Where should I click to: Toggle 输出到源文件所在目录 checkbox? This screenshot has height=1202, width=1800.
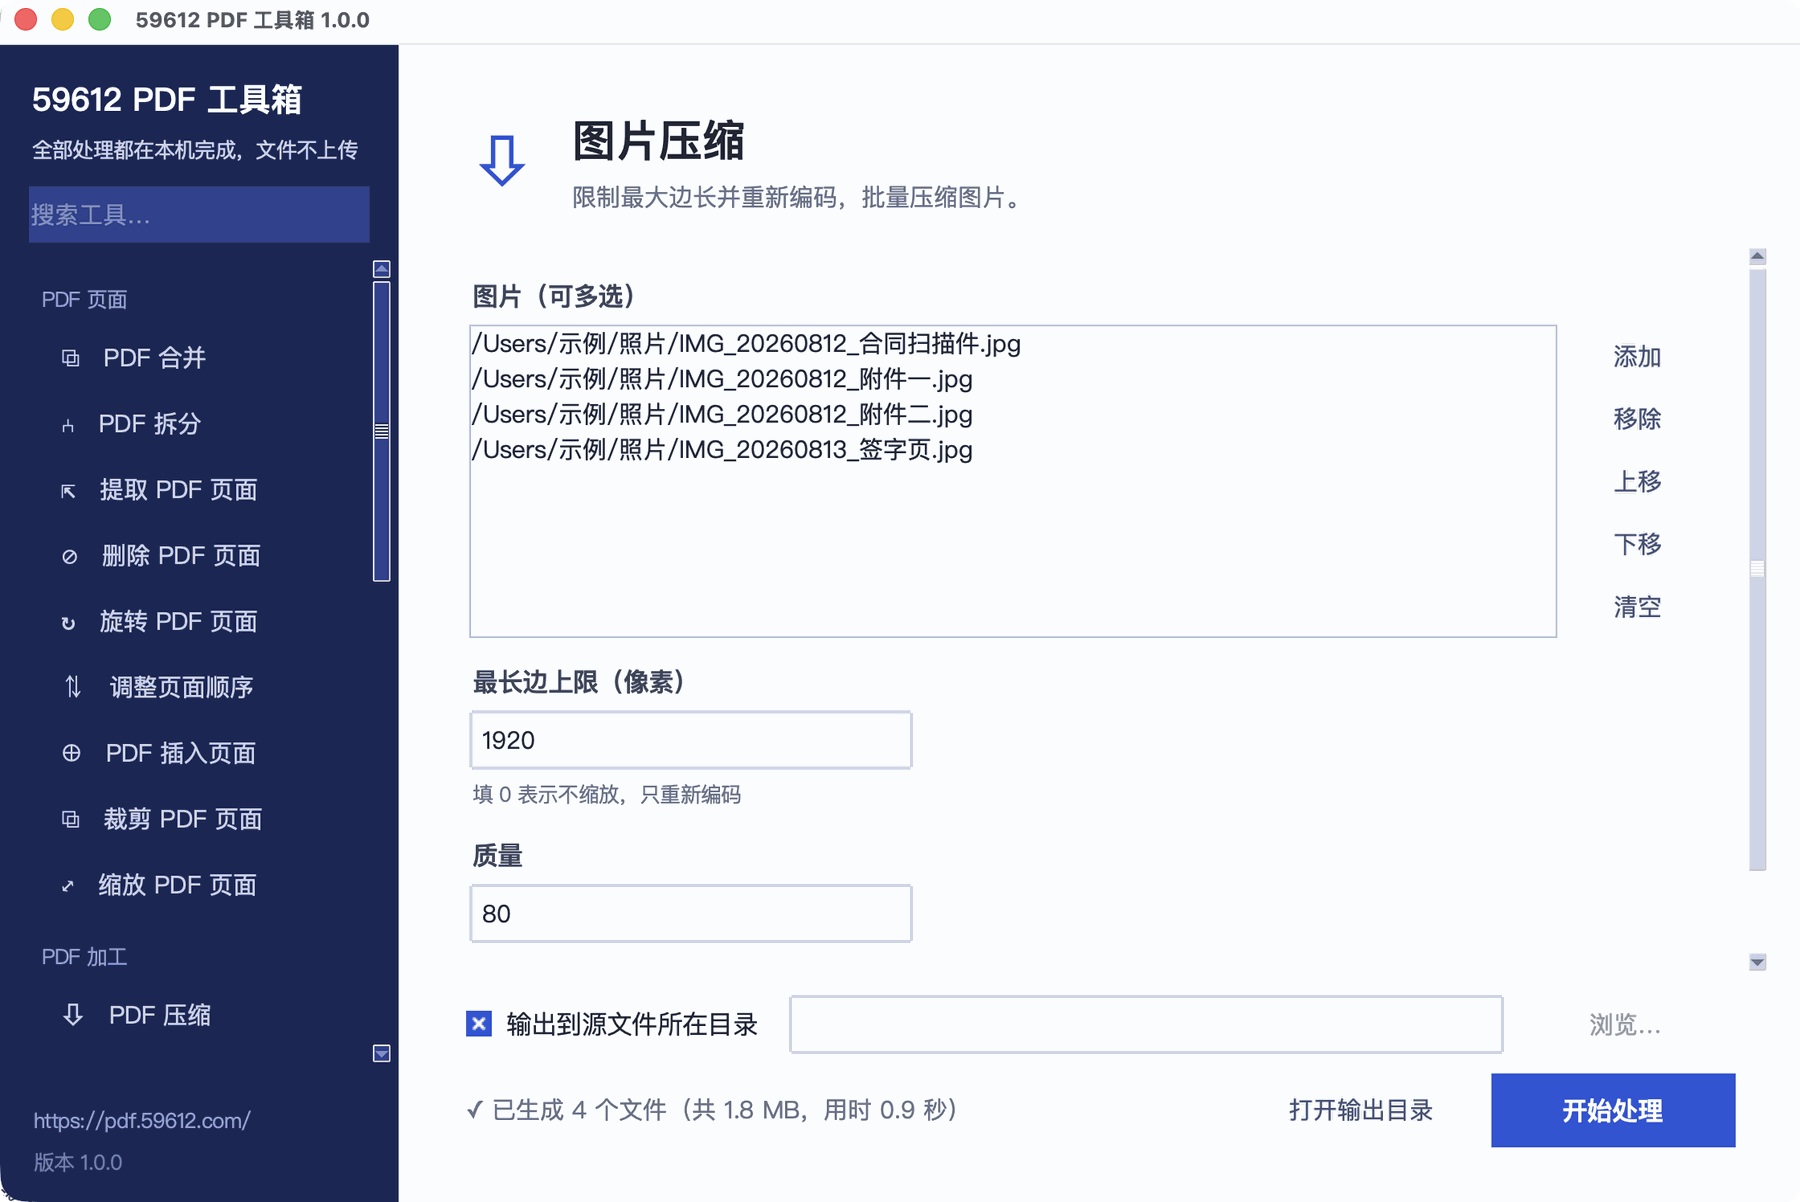(x=479, y=1024)
